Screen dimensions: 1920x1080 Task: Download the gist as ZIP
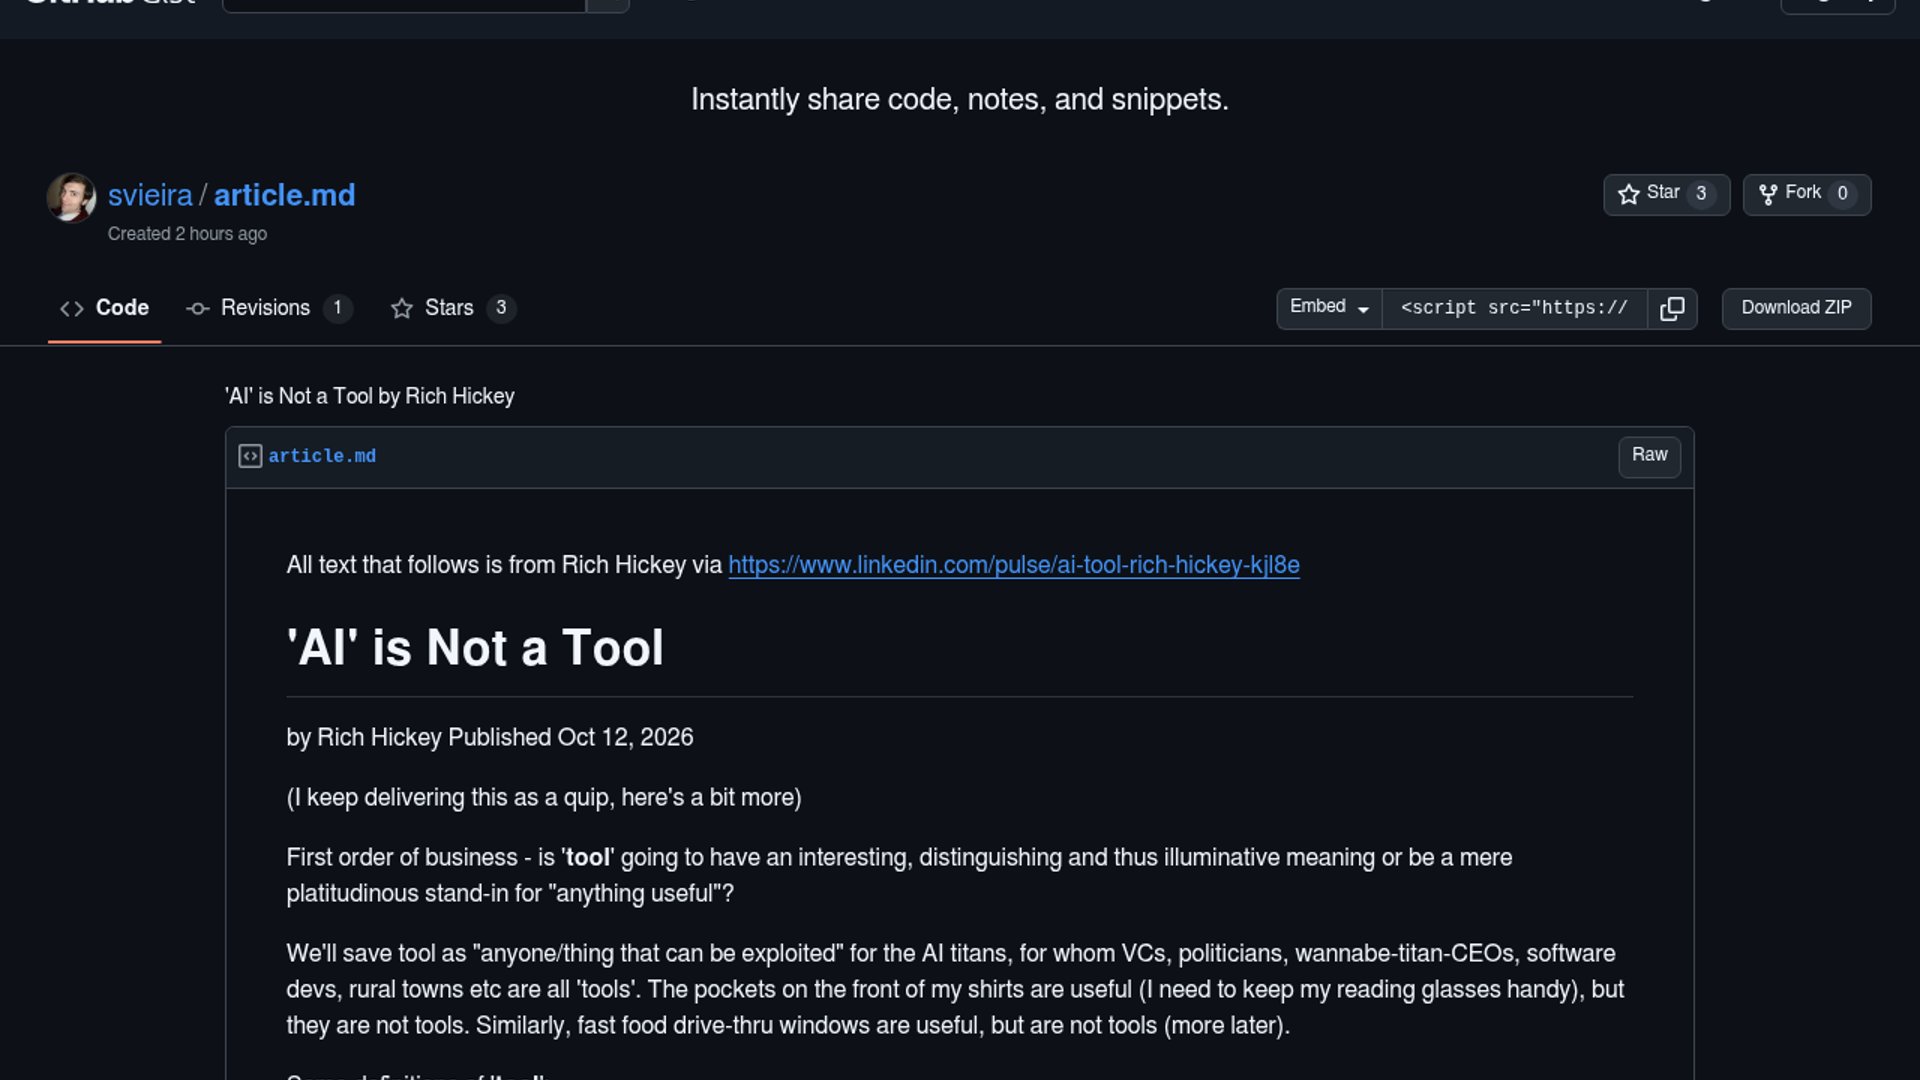(1796, 308)
